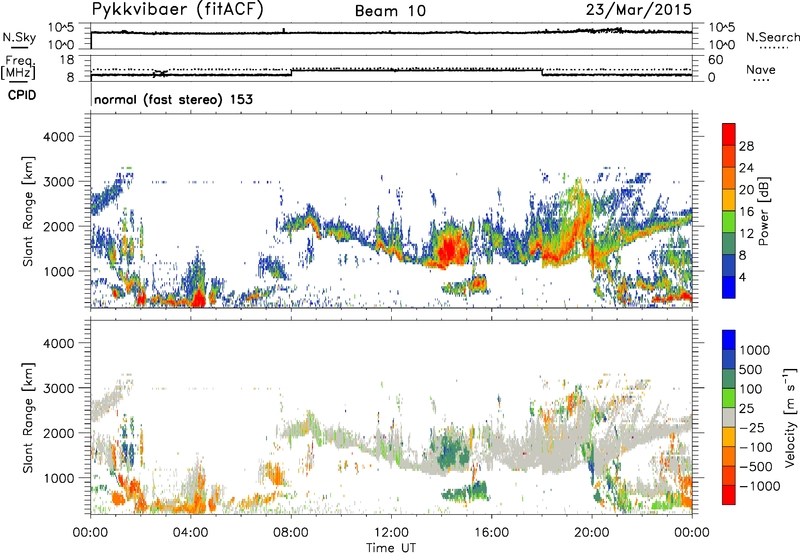Click the 2000 tick in velocity panel

pyautogui.click(x=58, y=433)
